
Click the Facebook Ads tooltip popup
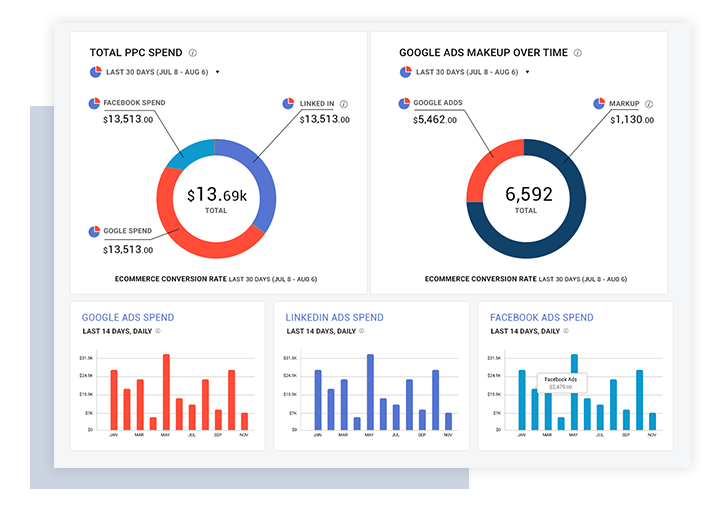(562, 383)
